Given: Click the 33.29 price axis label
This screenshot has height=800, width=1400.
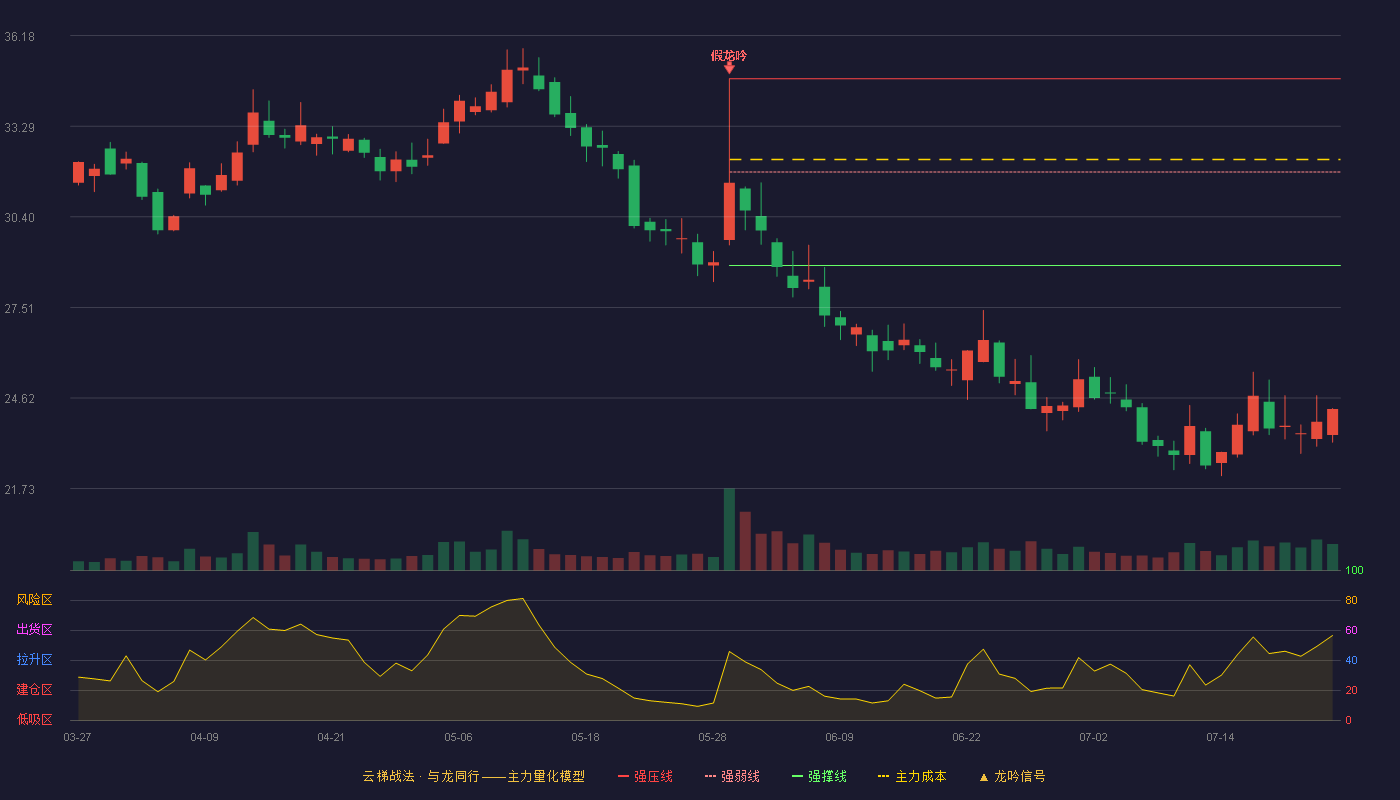Looking at the screenshot, I should [19, 128].
